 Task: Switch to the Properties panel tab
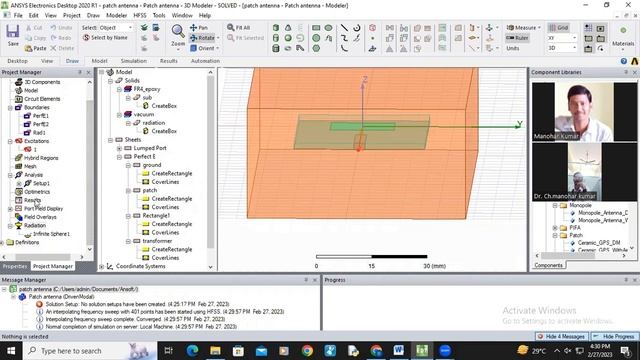[x=15, y=266]
